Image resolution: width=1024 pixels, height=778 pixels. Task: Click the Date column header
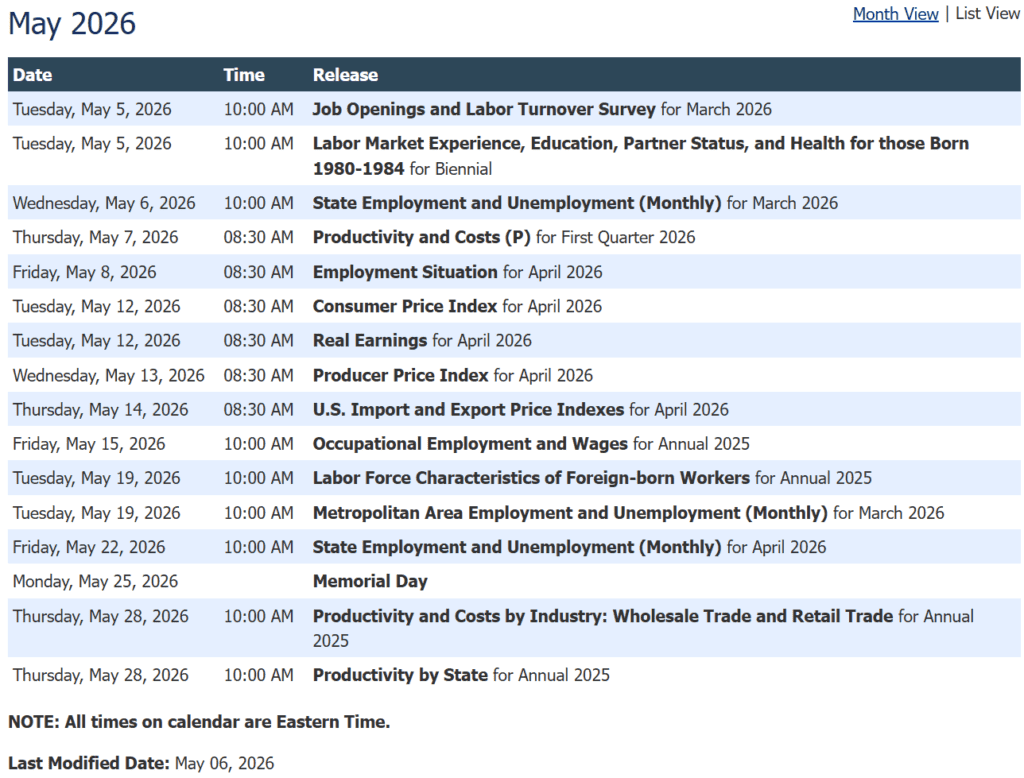(33, 75)
